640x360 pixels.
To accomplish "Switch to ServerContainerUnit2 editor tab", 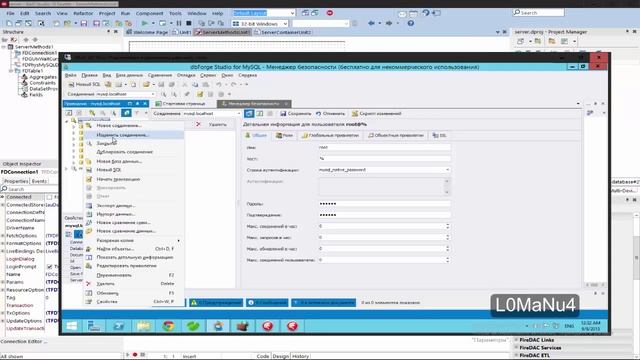I will coord(283,32).
